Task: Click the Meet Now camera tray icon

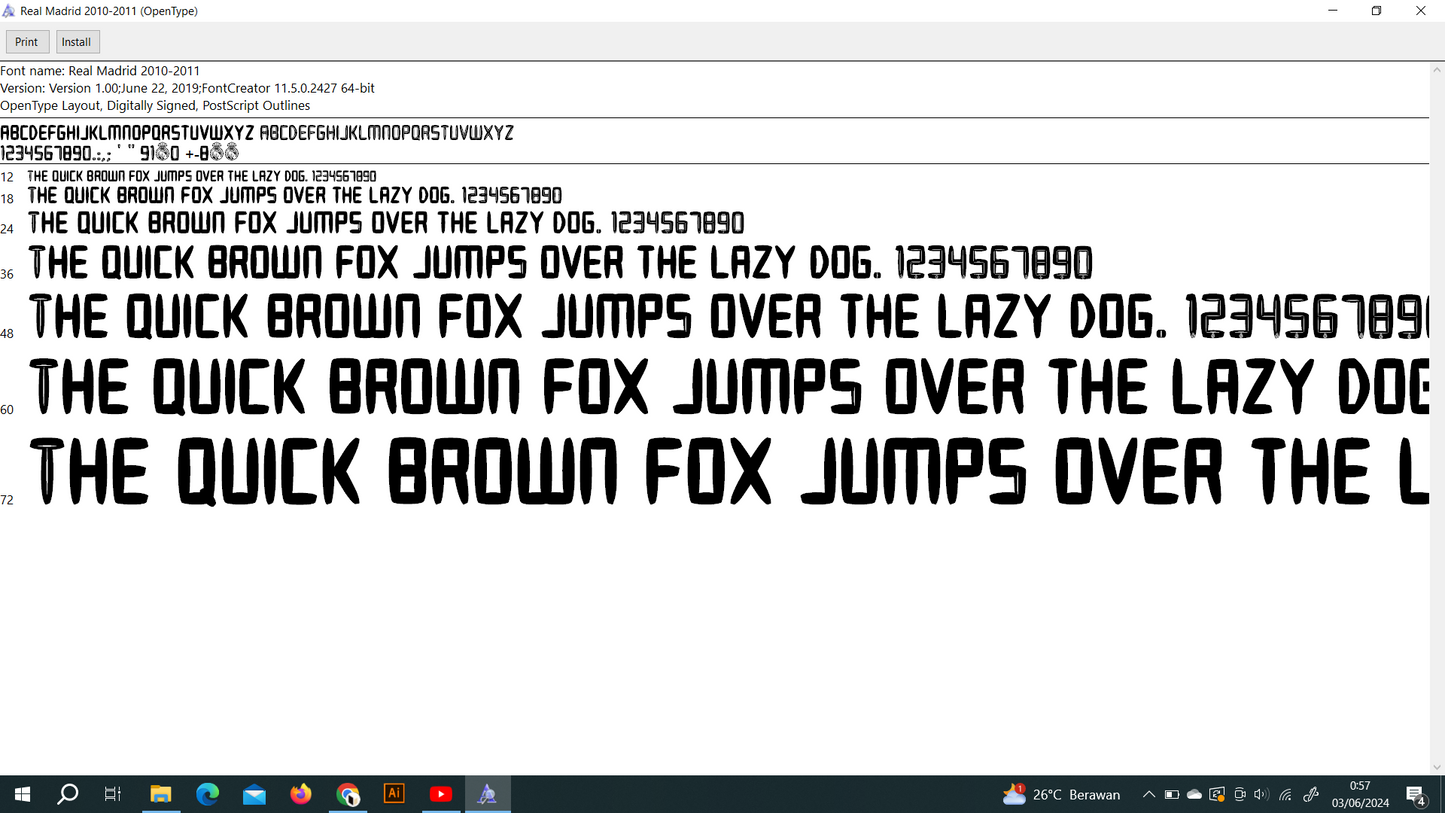Action: coord(1240,795)
